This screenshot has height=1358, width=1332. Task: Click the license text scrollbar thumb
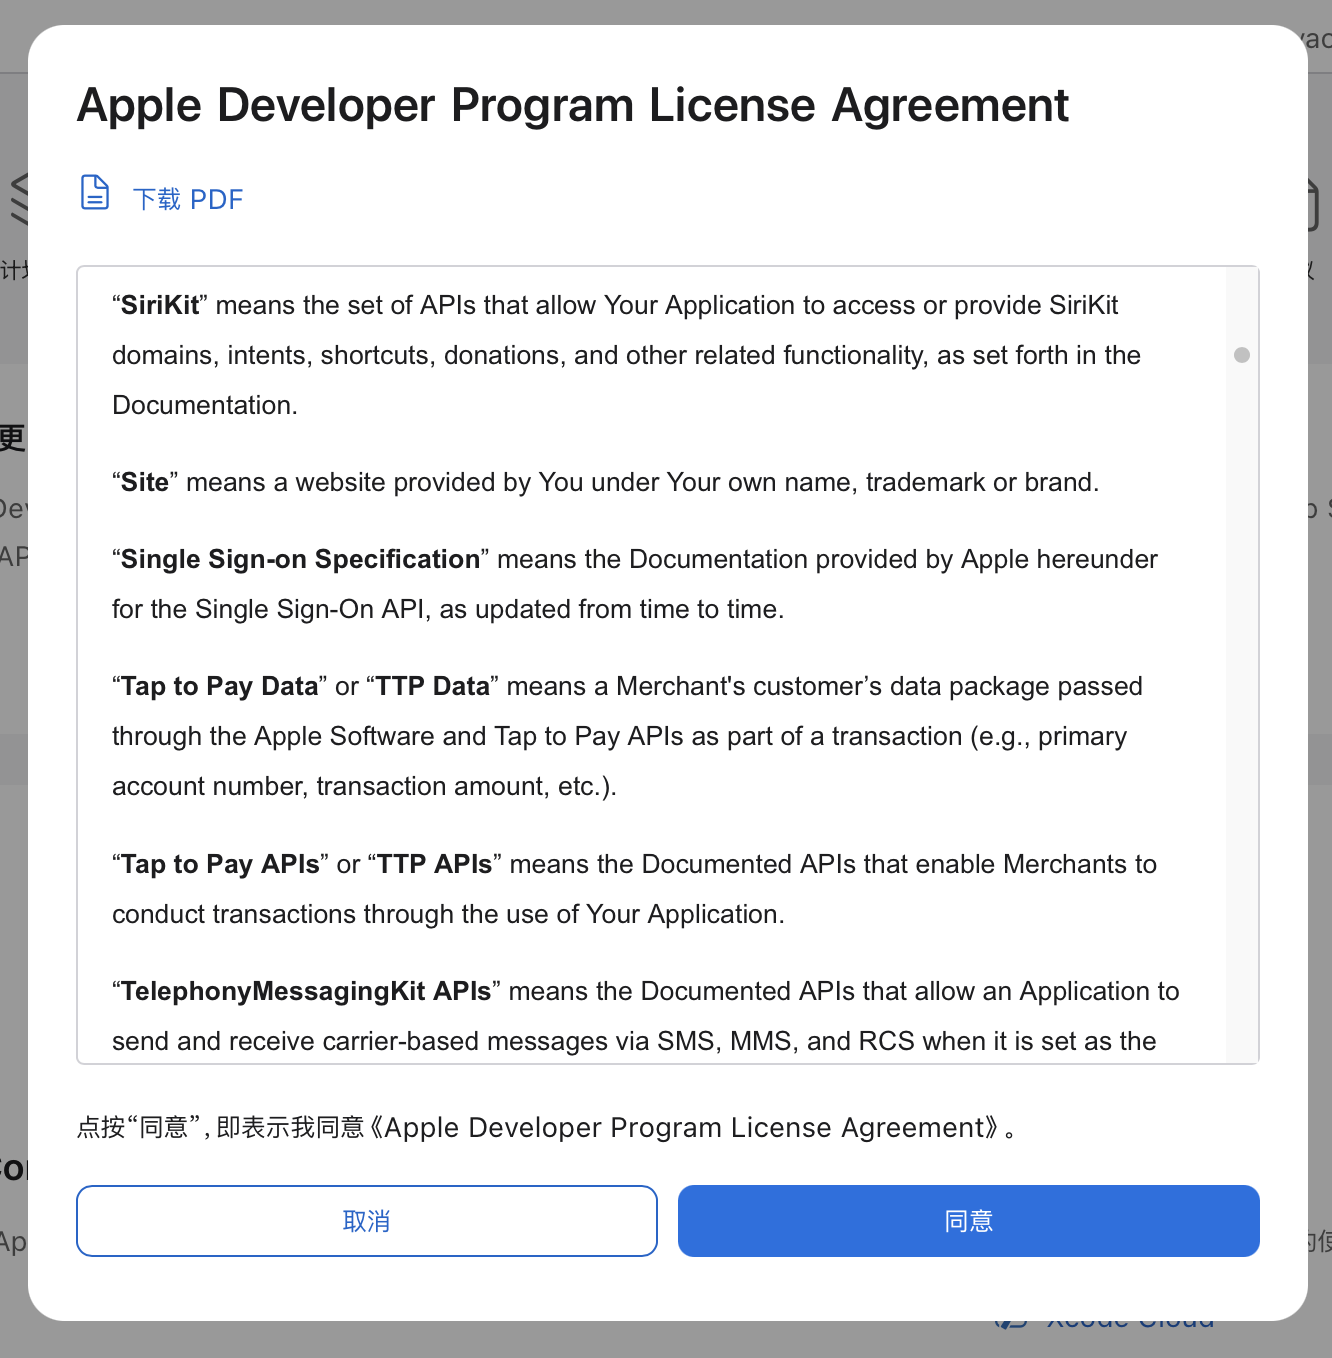pyautogui.click(x=1242, y=355)
